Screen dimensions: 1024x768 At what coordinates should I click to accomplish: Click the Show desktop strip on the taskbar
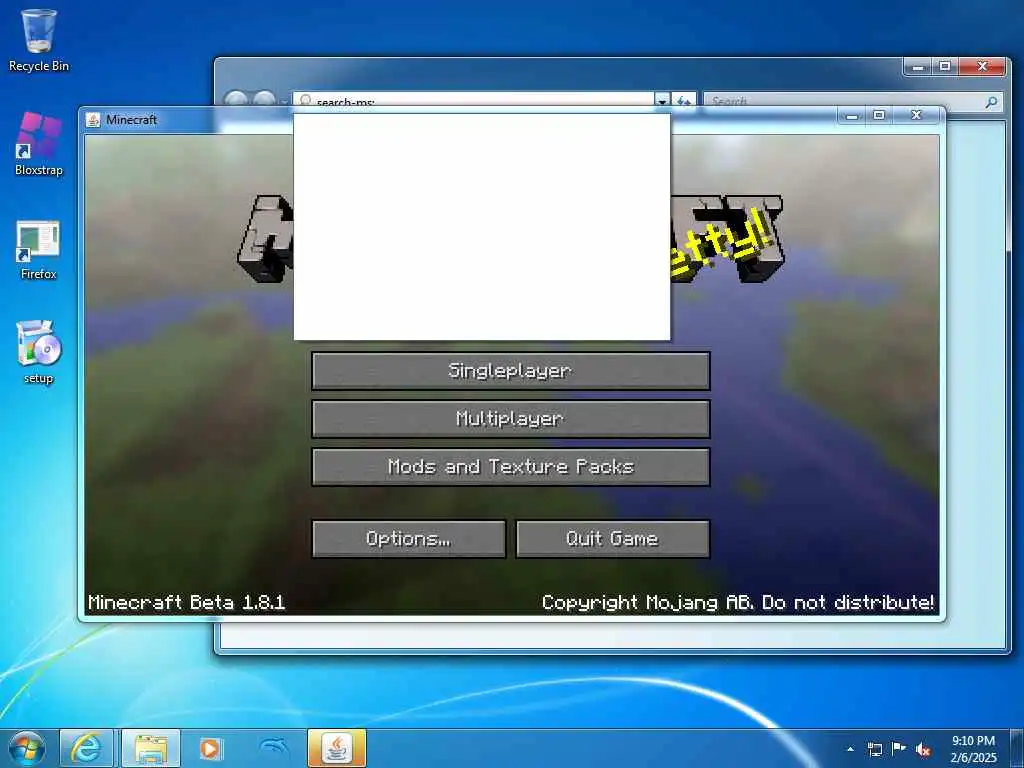tap(1017, 748)
